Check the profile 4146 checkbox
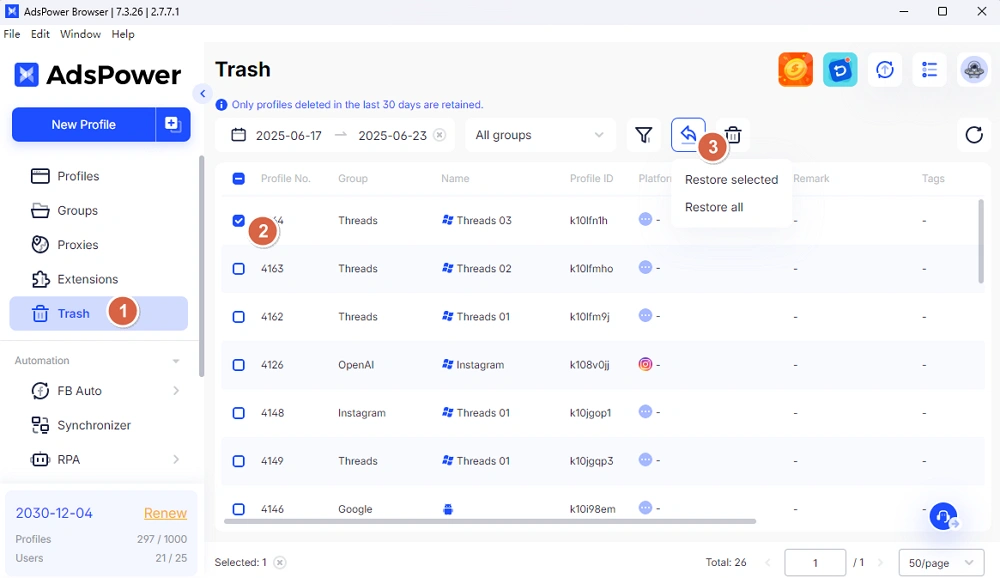This screenshot has height=578, width=1000. tap(239, 509)
